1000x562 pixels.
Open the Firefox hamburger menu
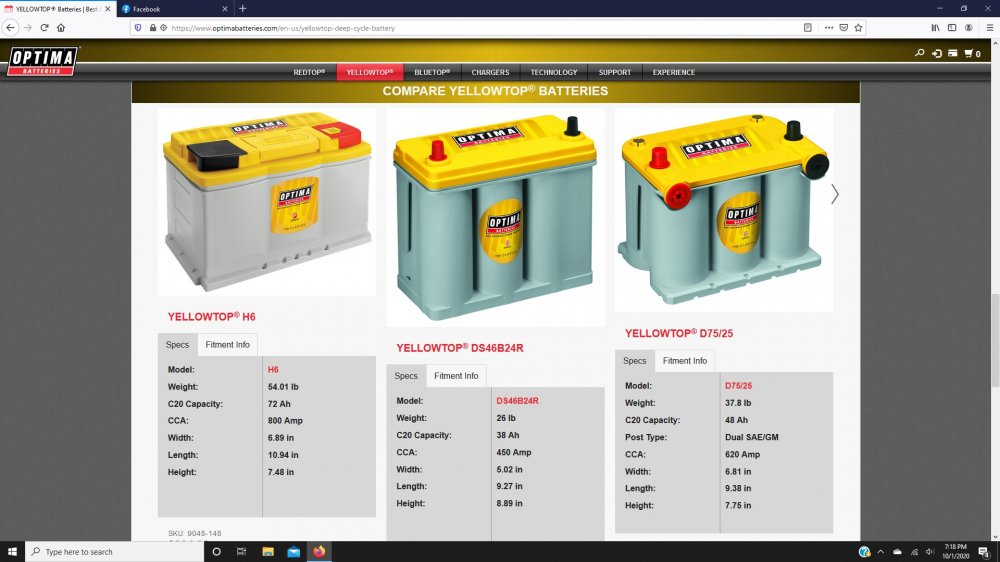[x=987, y=28]
